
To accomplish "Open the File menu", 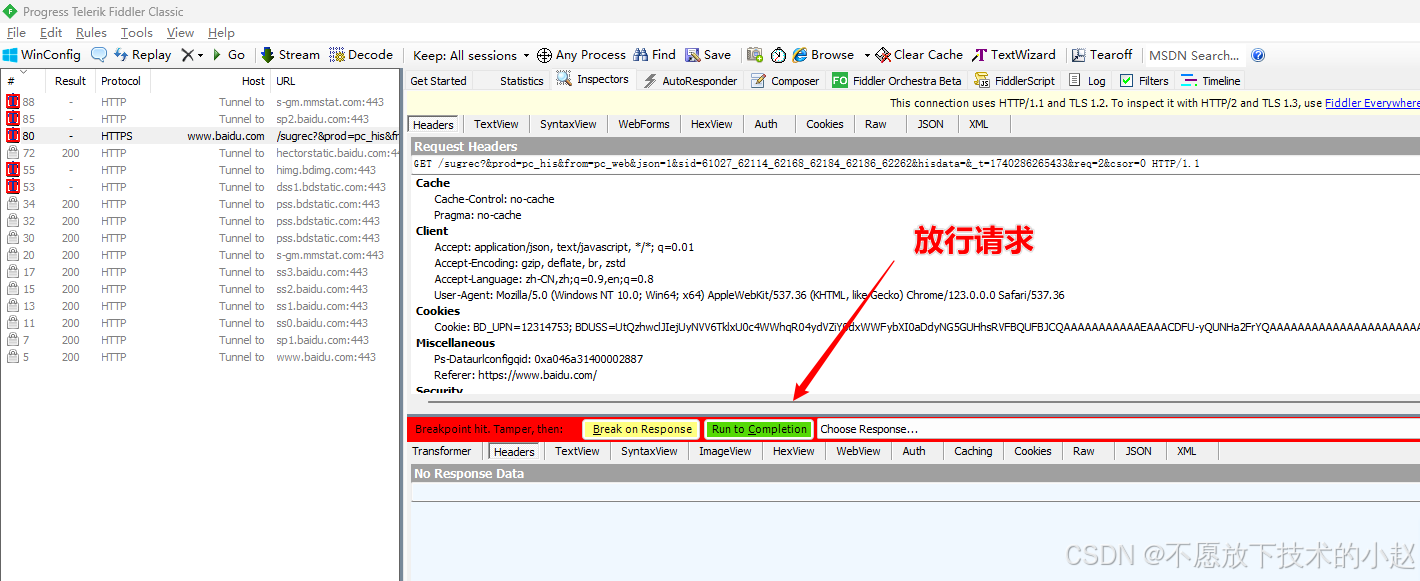I will coord(16,33).
